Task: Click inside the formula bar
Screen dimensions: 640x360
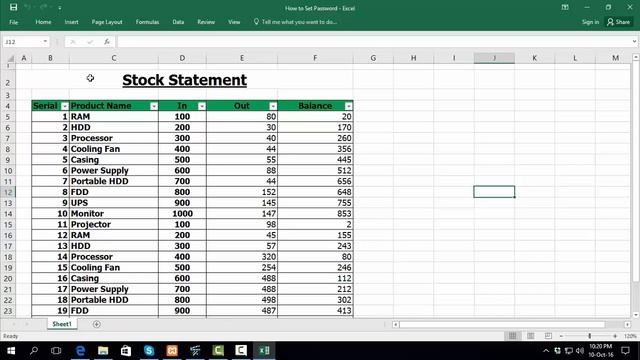Action: [373, 42]
